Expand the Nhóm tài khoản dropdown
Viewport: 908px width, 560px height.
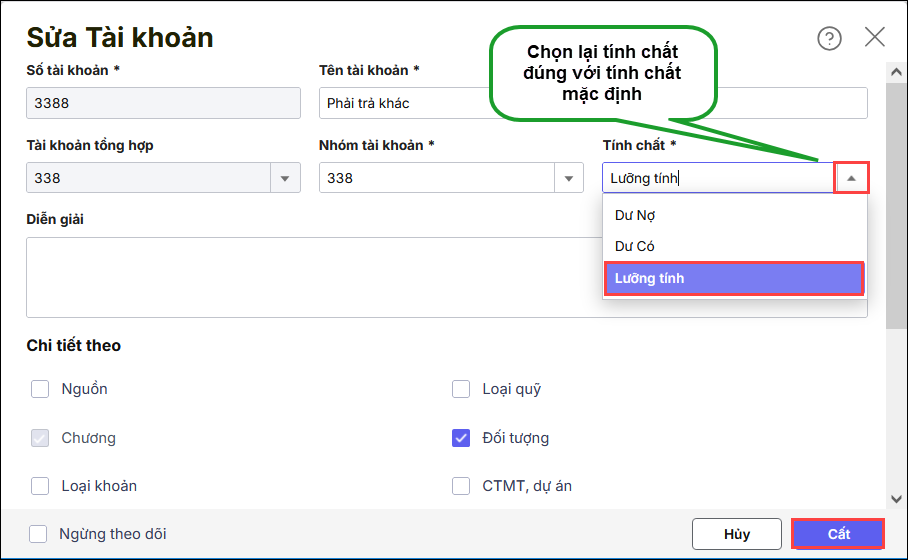[x=569, y=178]
